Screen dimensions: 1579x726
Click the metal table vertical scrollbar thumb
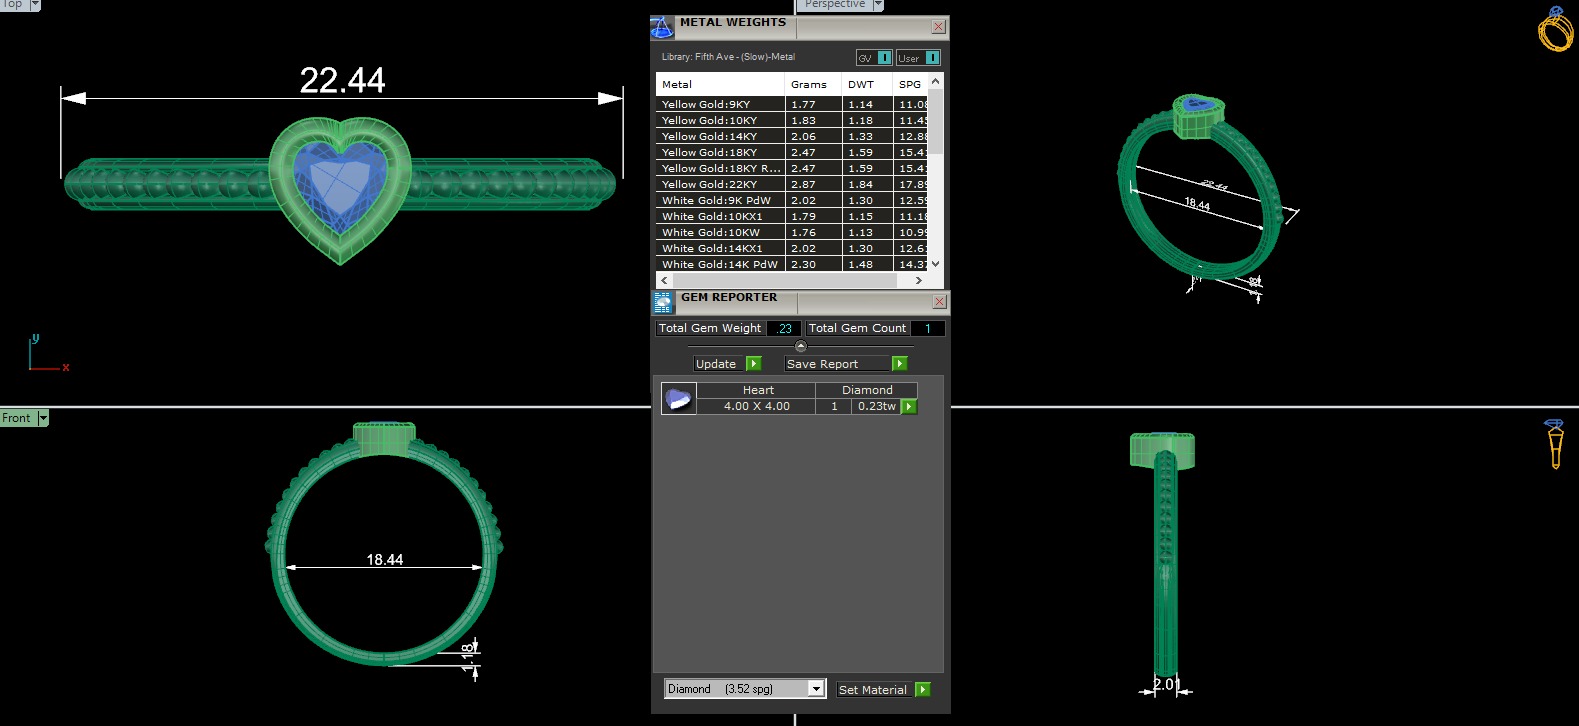tap(935, 121)
